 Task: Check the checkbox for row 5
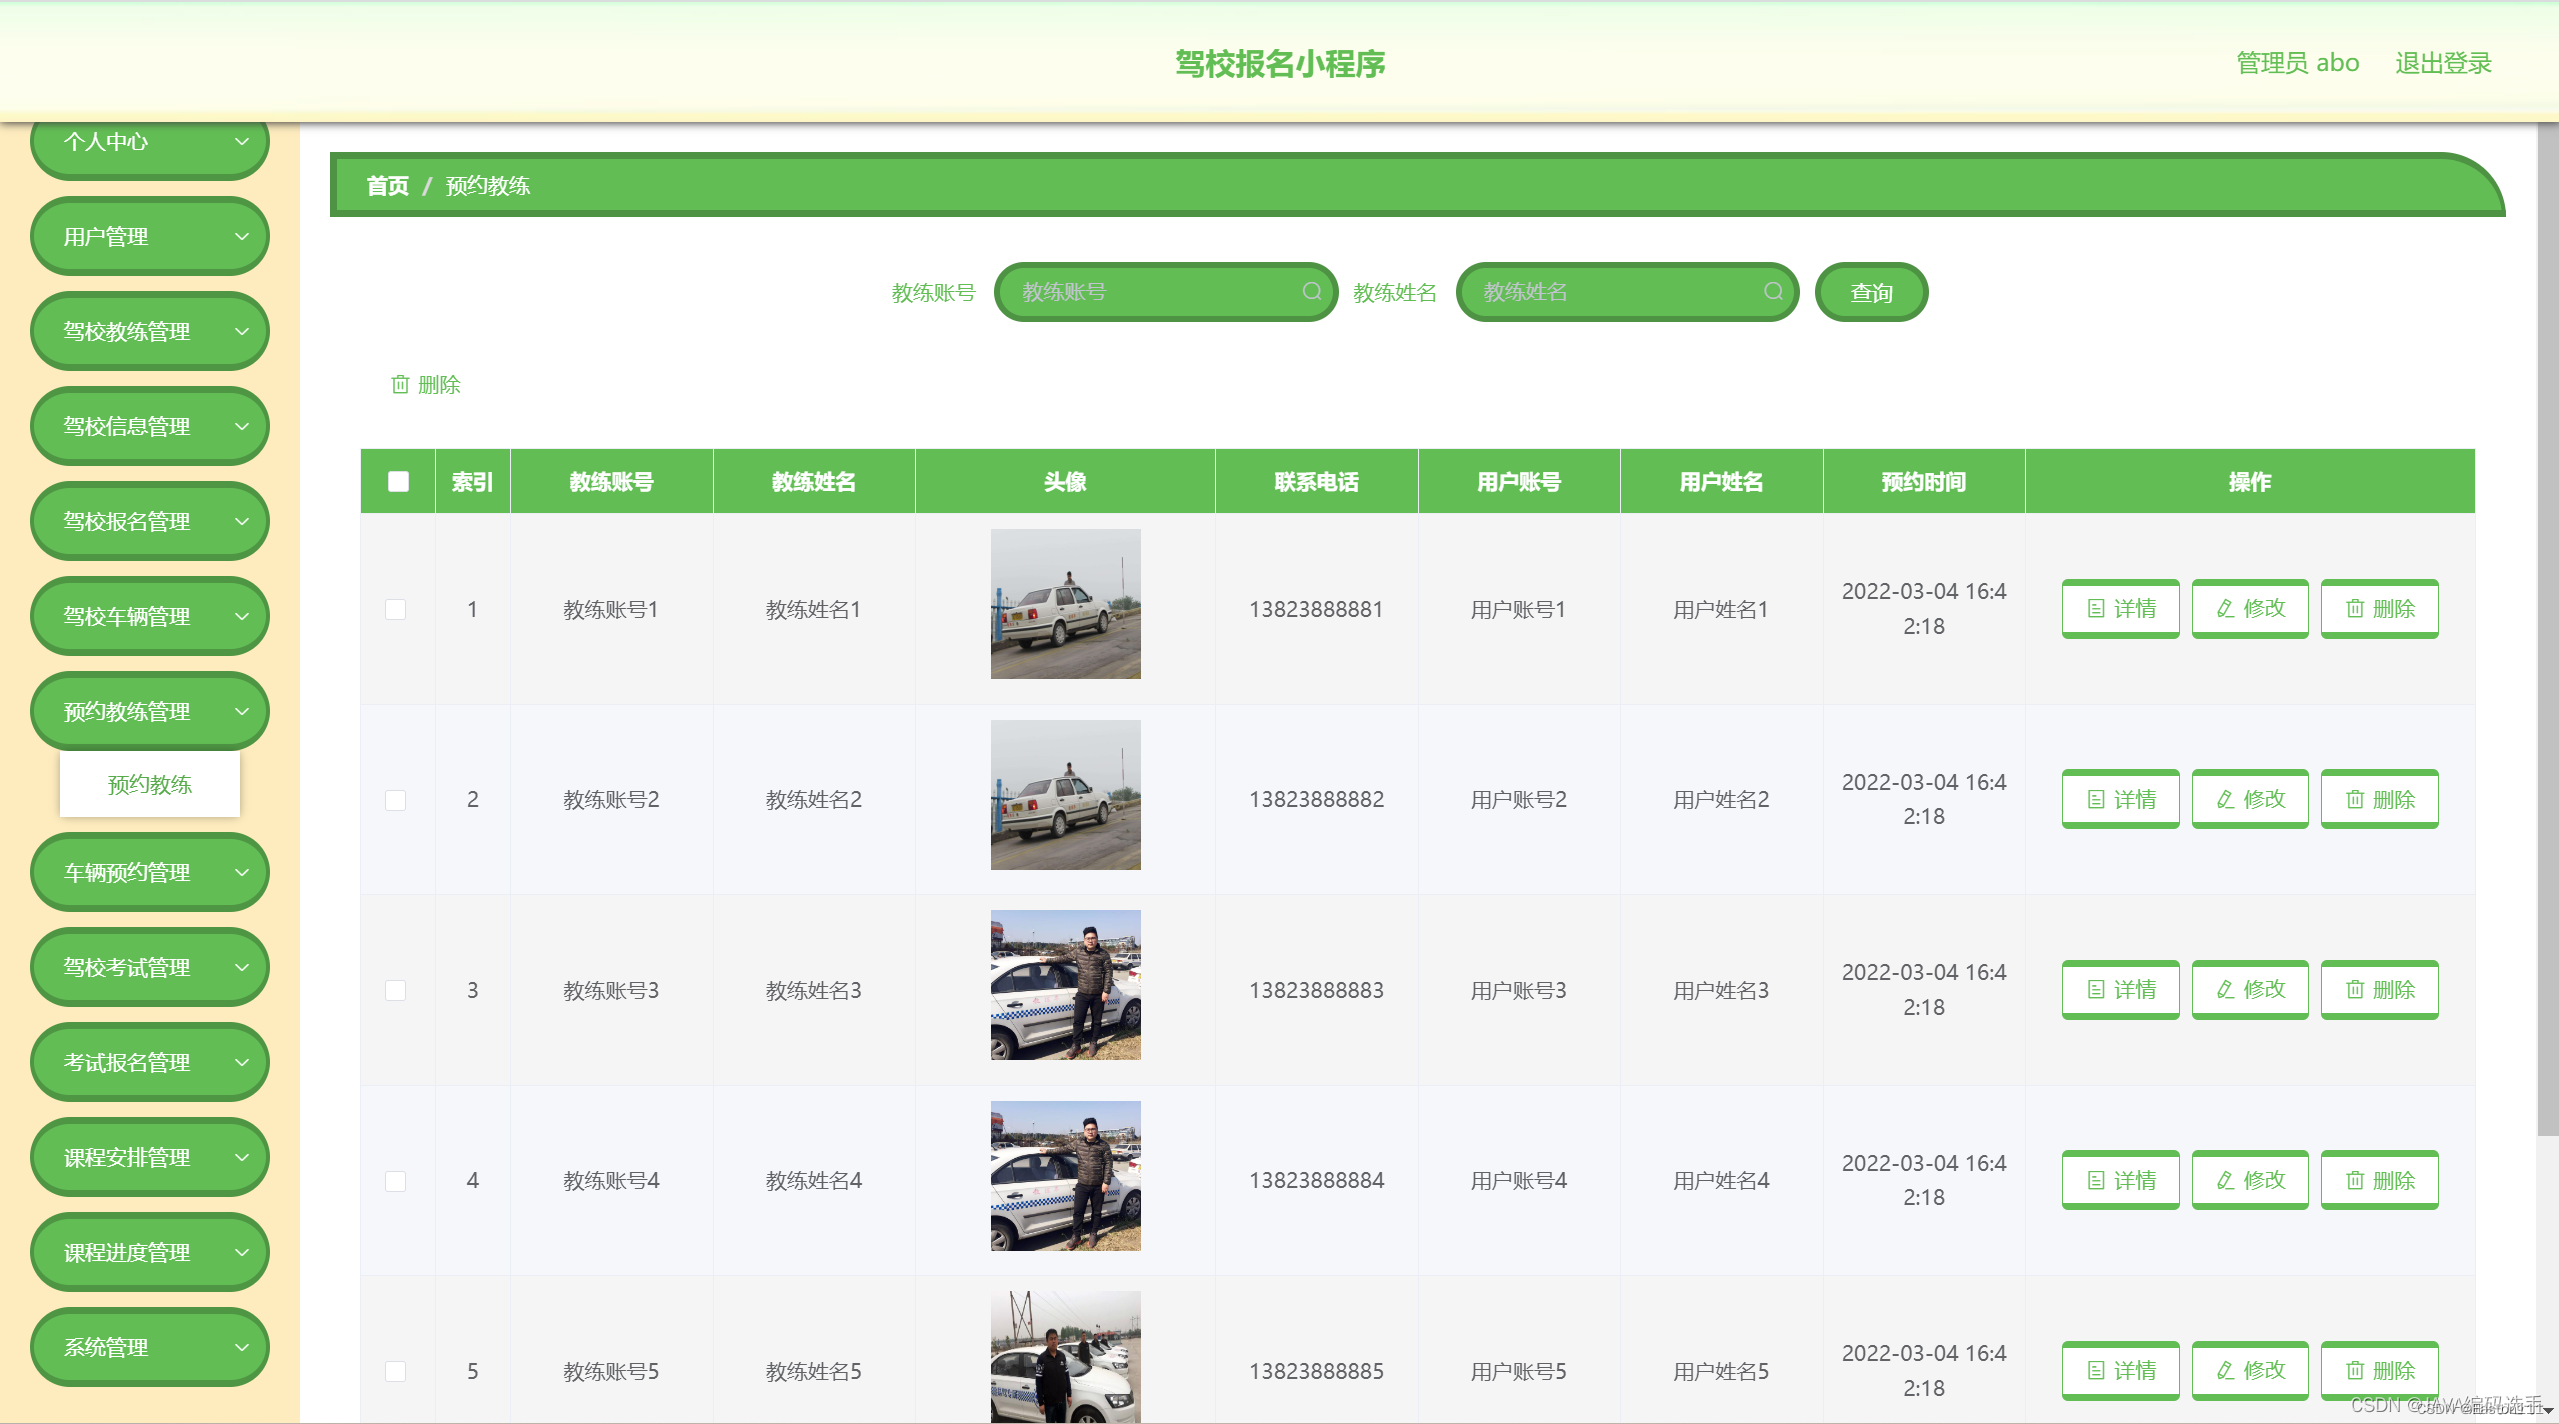(396, 1371)
